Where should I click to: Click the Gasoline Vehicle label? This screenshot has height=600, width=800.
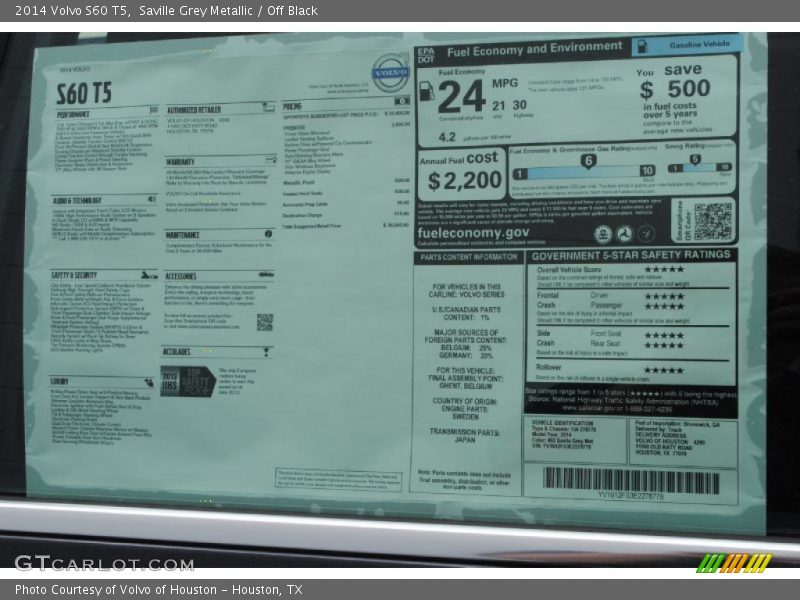[687, 45]
